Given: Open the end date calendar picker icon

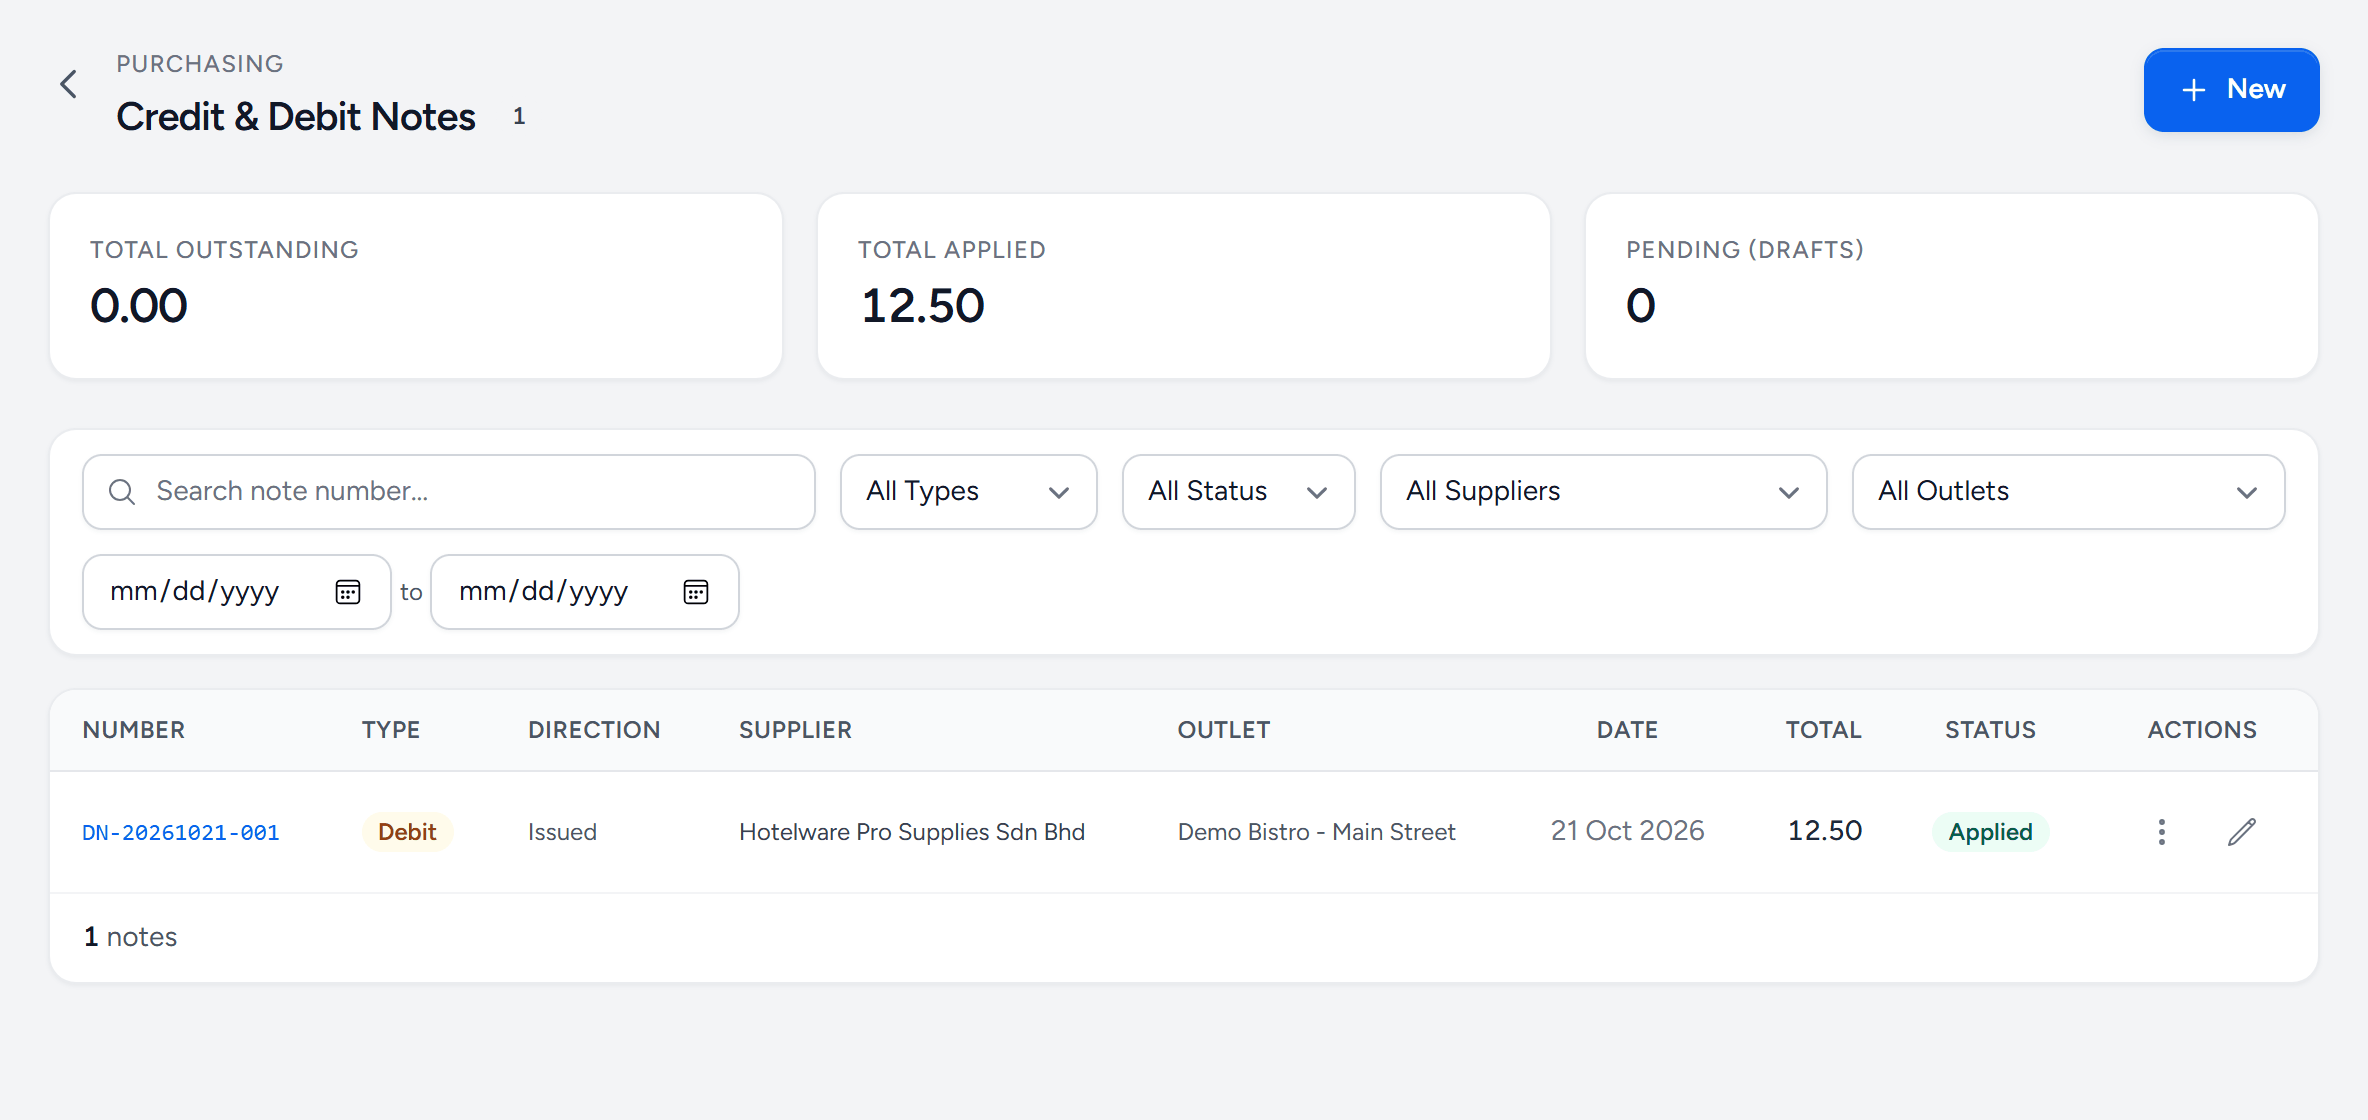Looking at the screenshot, I should point(696,592).
